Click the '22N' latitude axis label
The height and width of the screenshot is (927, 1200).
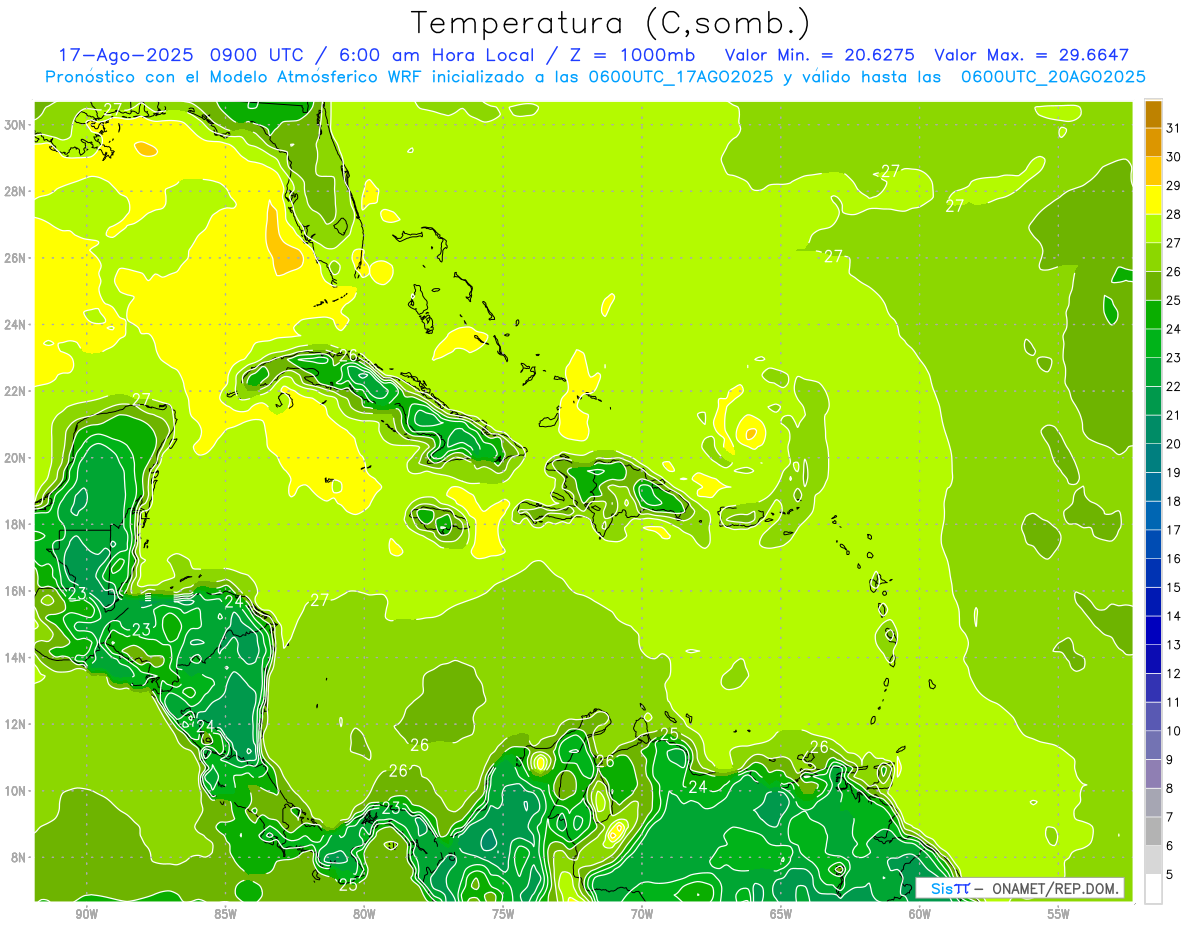point(16,391)
